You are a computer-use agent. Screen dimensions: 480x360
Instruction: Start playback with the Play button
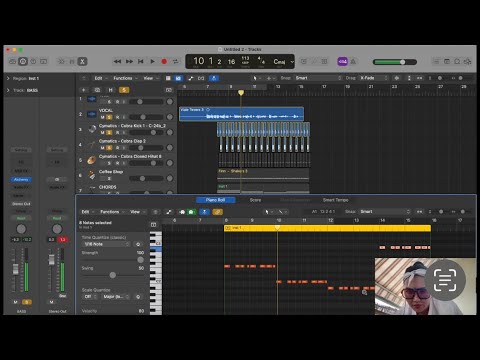click(x=152, y=62)
